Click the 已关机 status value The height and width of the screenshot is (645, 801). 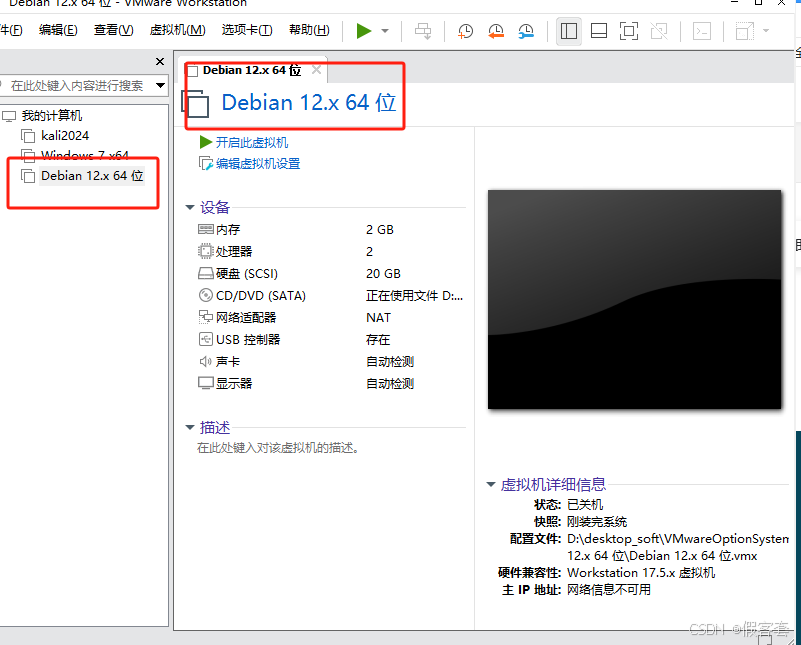coord(585,505)
